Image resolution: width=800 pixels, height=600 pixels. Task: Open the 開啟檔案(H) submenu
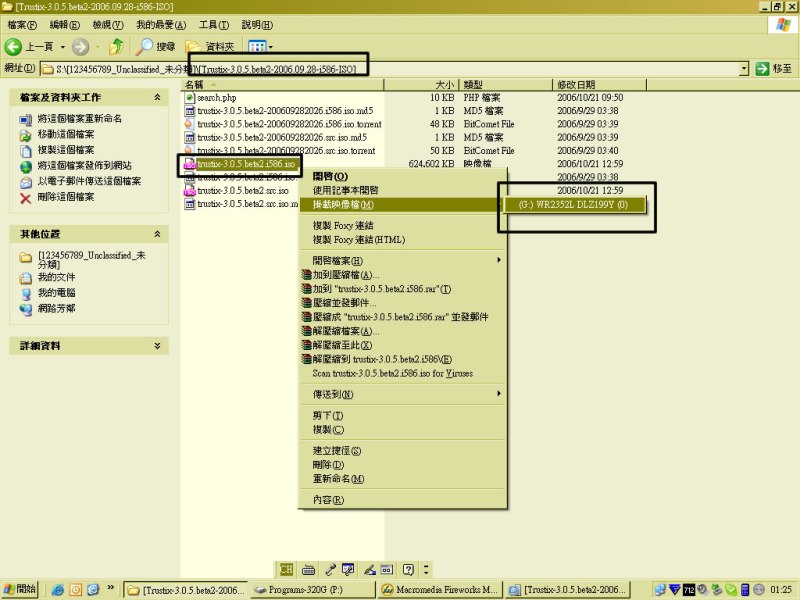point(402,260)
